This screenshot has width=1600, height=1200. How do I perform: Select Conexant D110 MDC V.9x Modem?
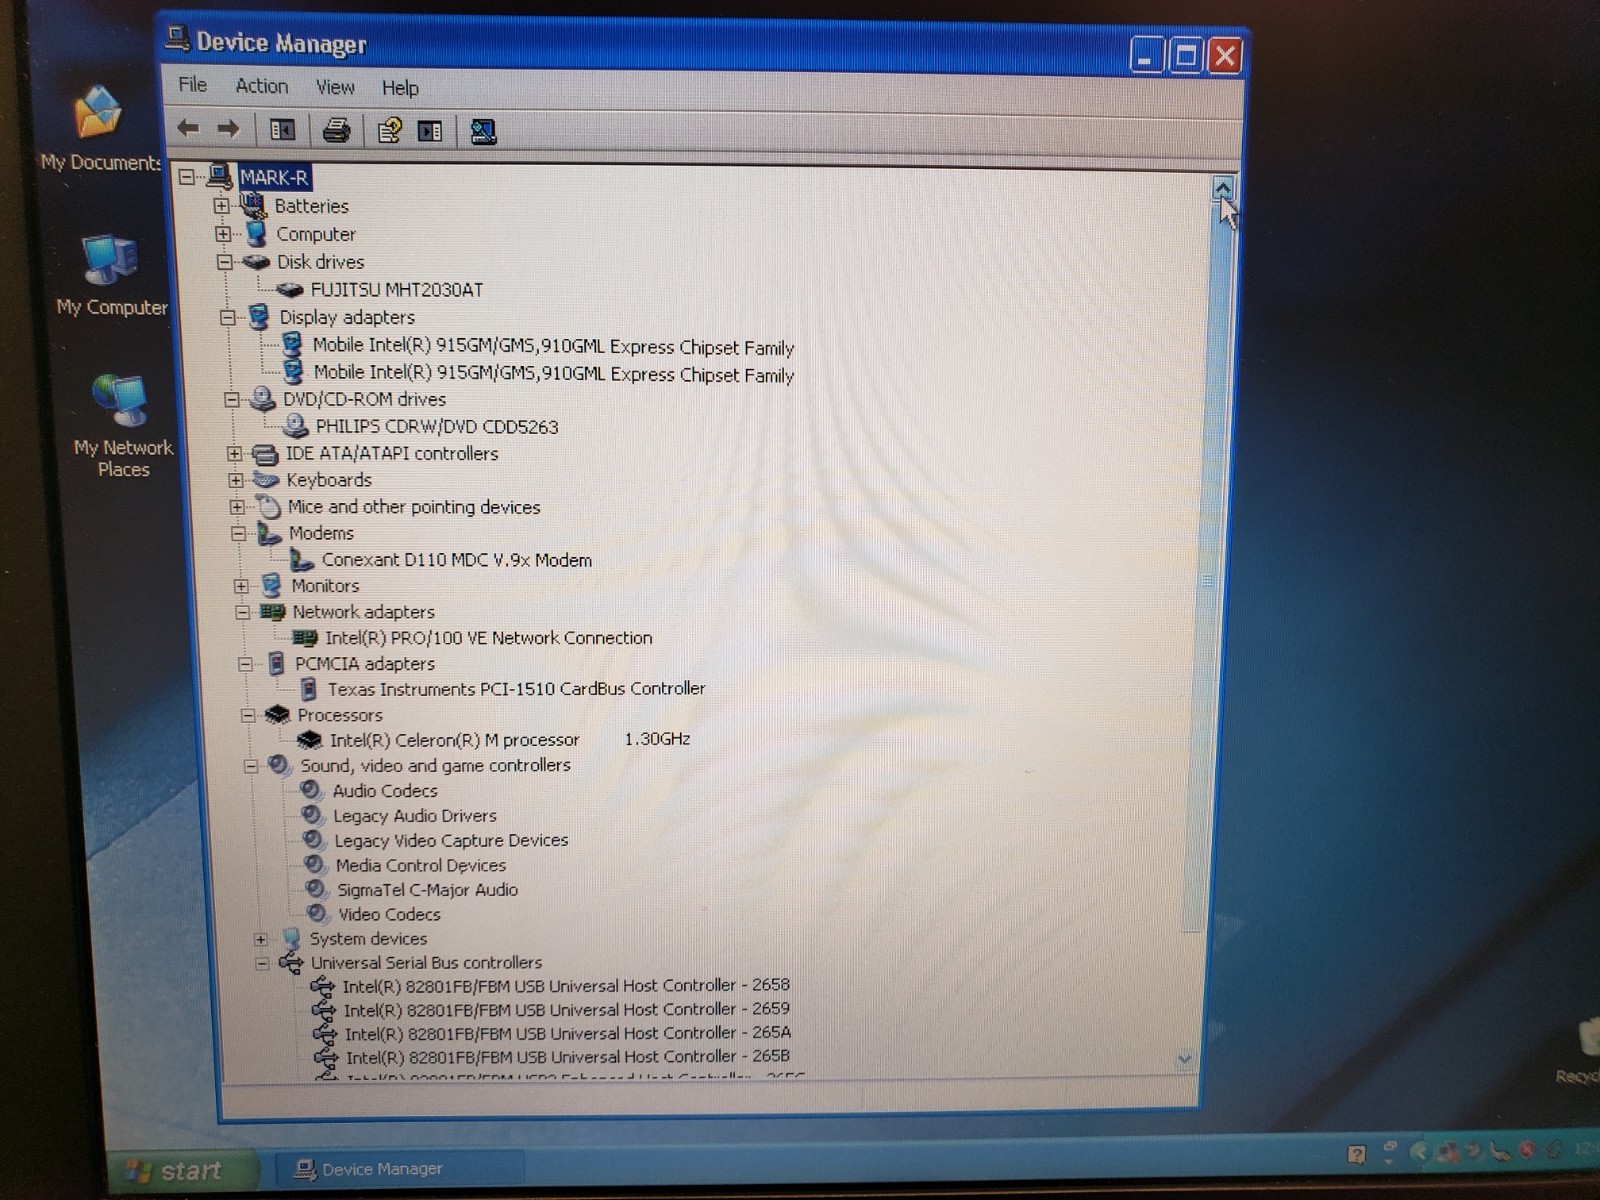456,560
